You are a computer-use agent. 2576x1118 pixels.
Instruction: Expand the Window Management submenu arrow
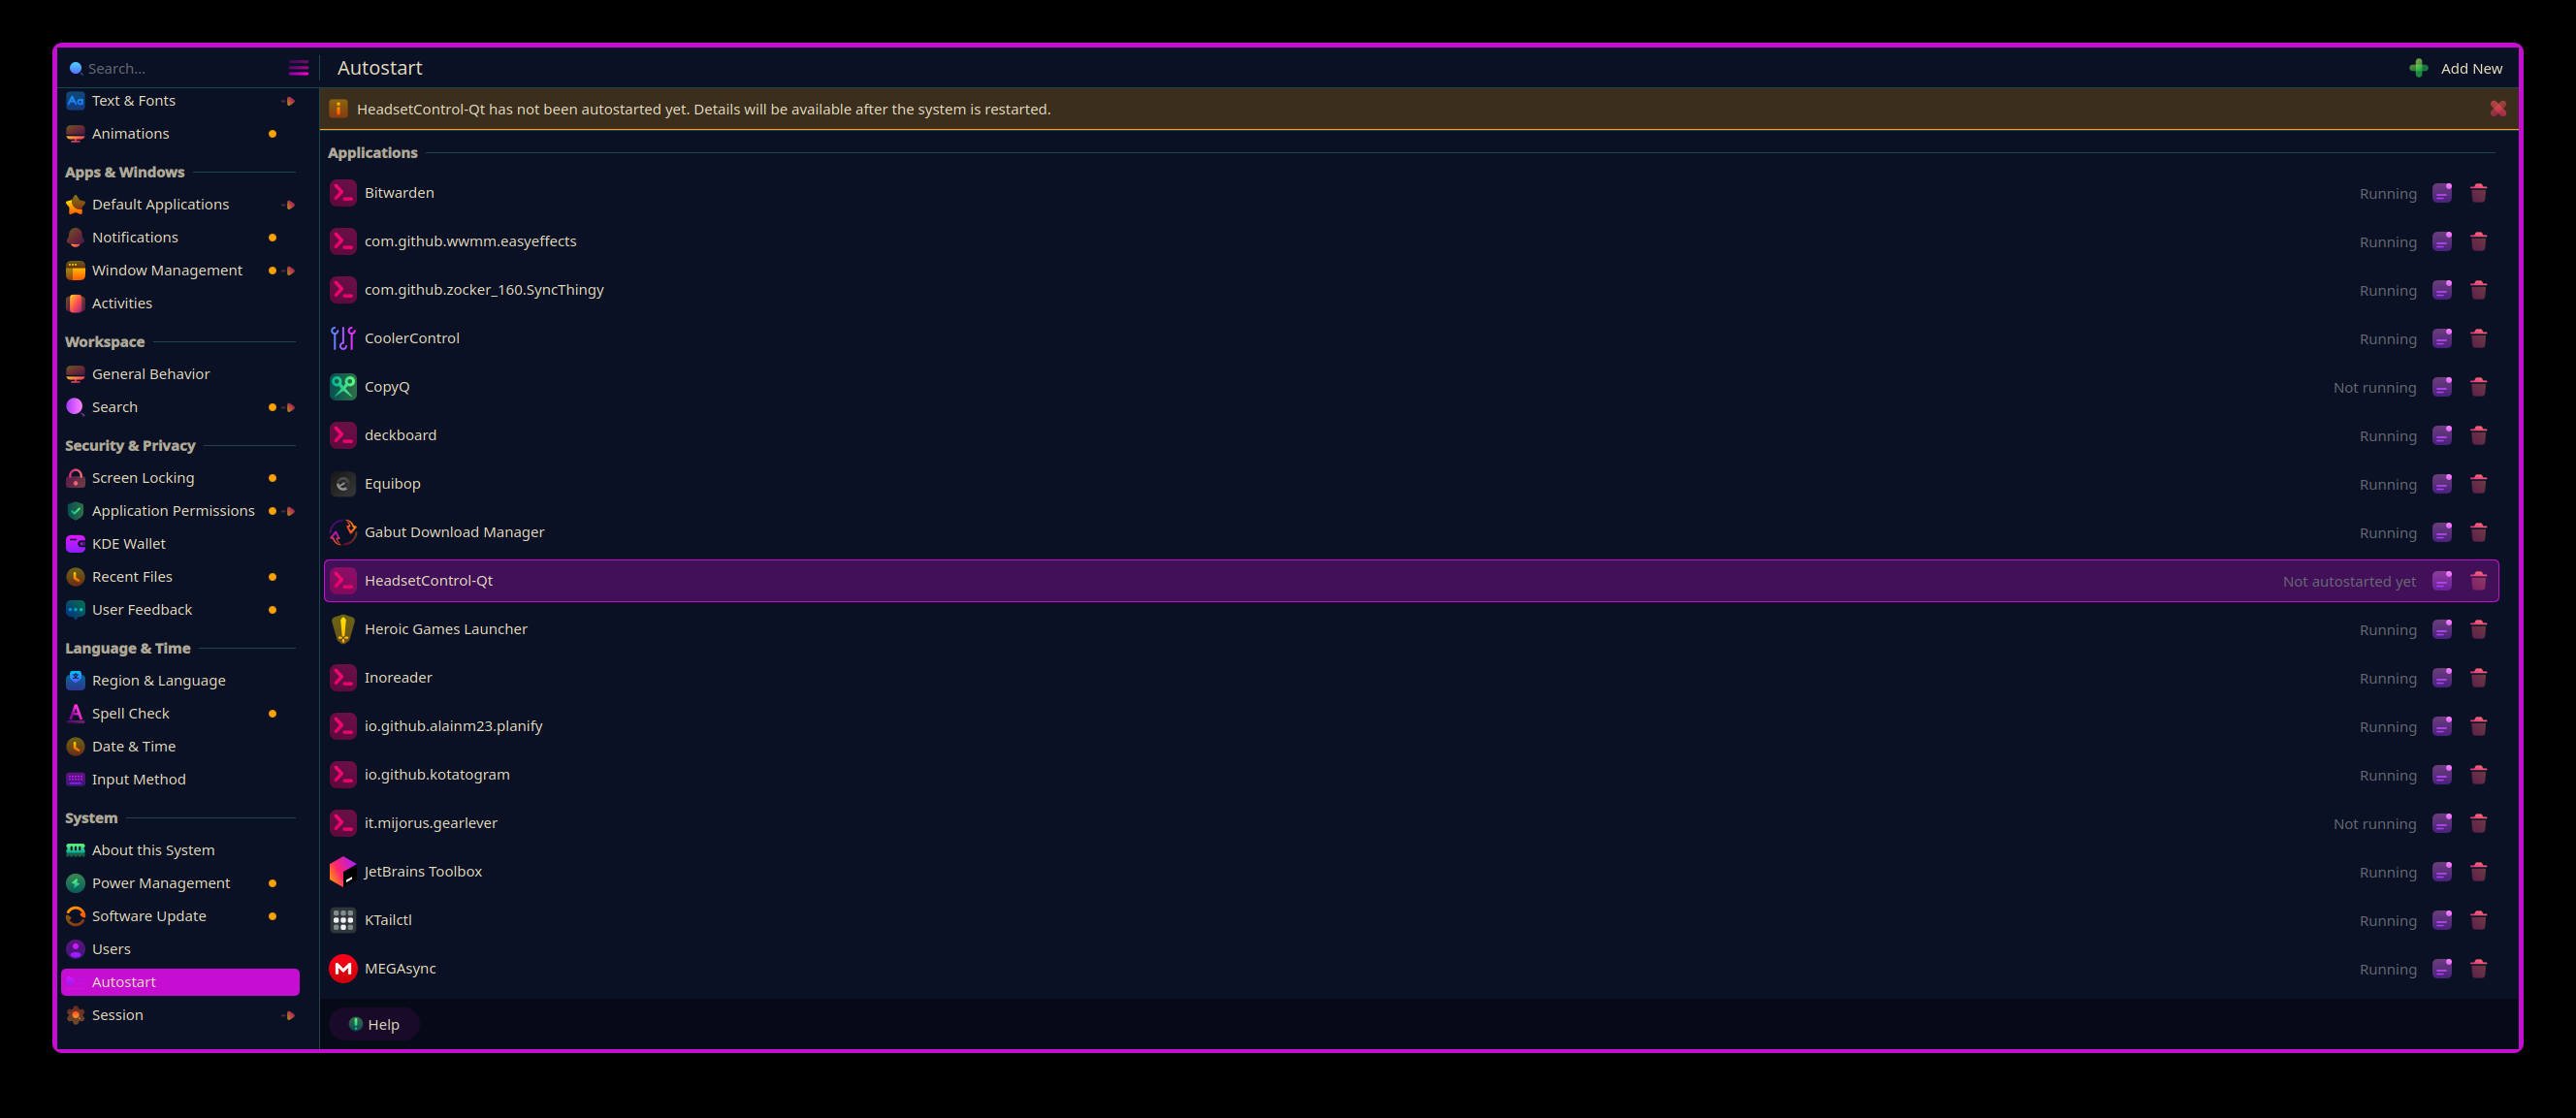(290, 270)
